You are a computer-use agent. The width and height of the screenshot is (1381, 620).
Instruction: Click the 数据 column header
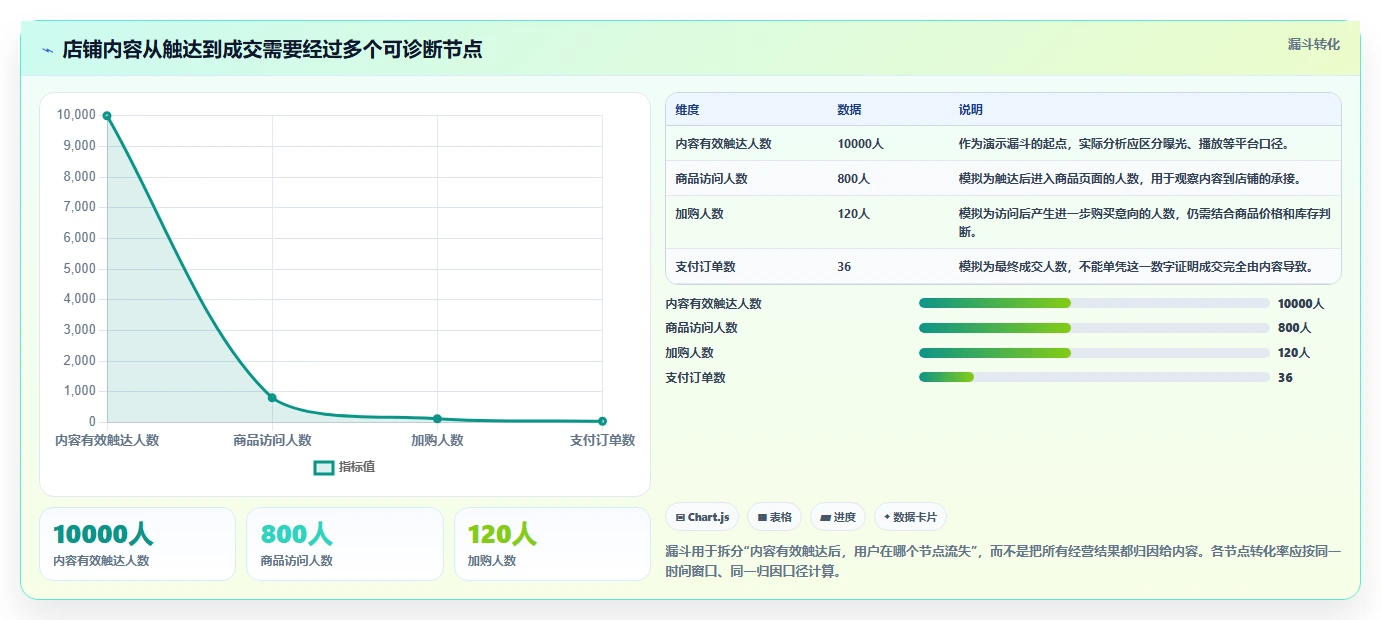(849, 109)
